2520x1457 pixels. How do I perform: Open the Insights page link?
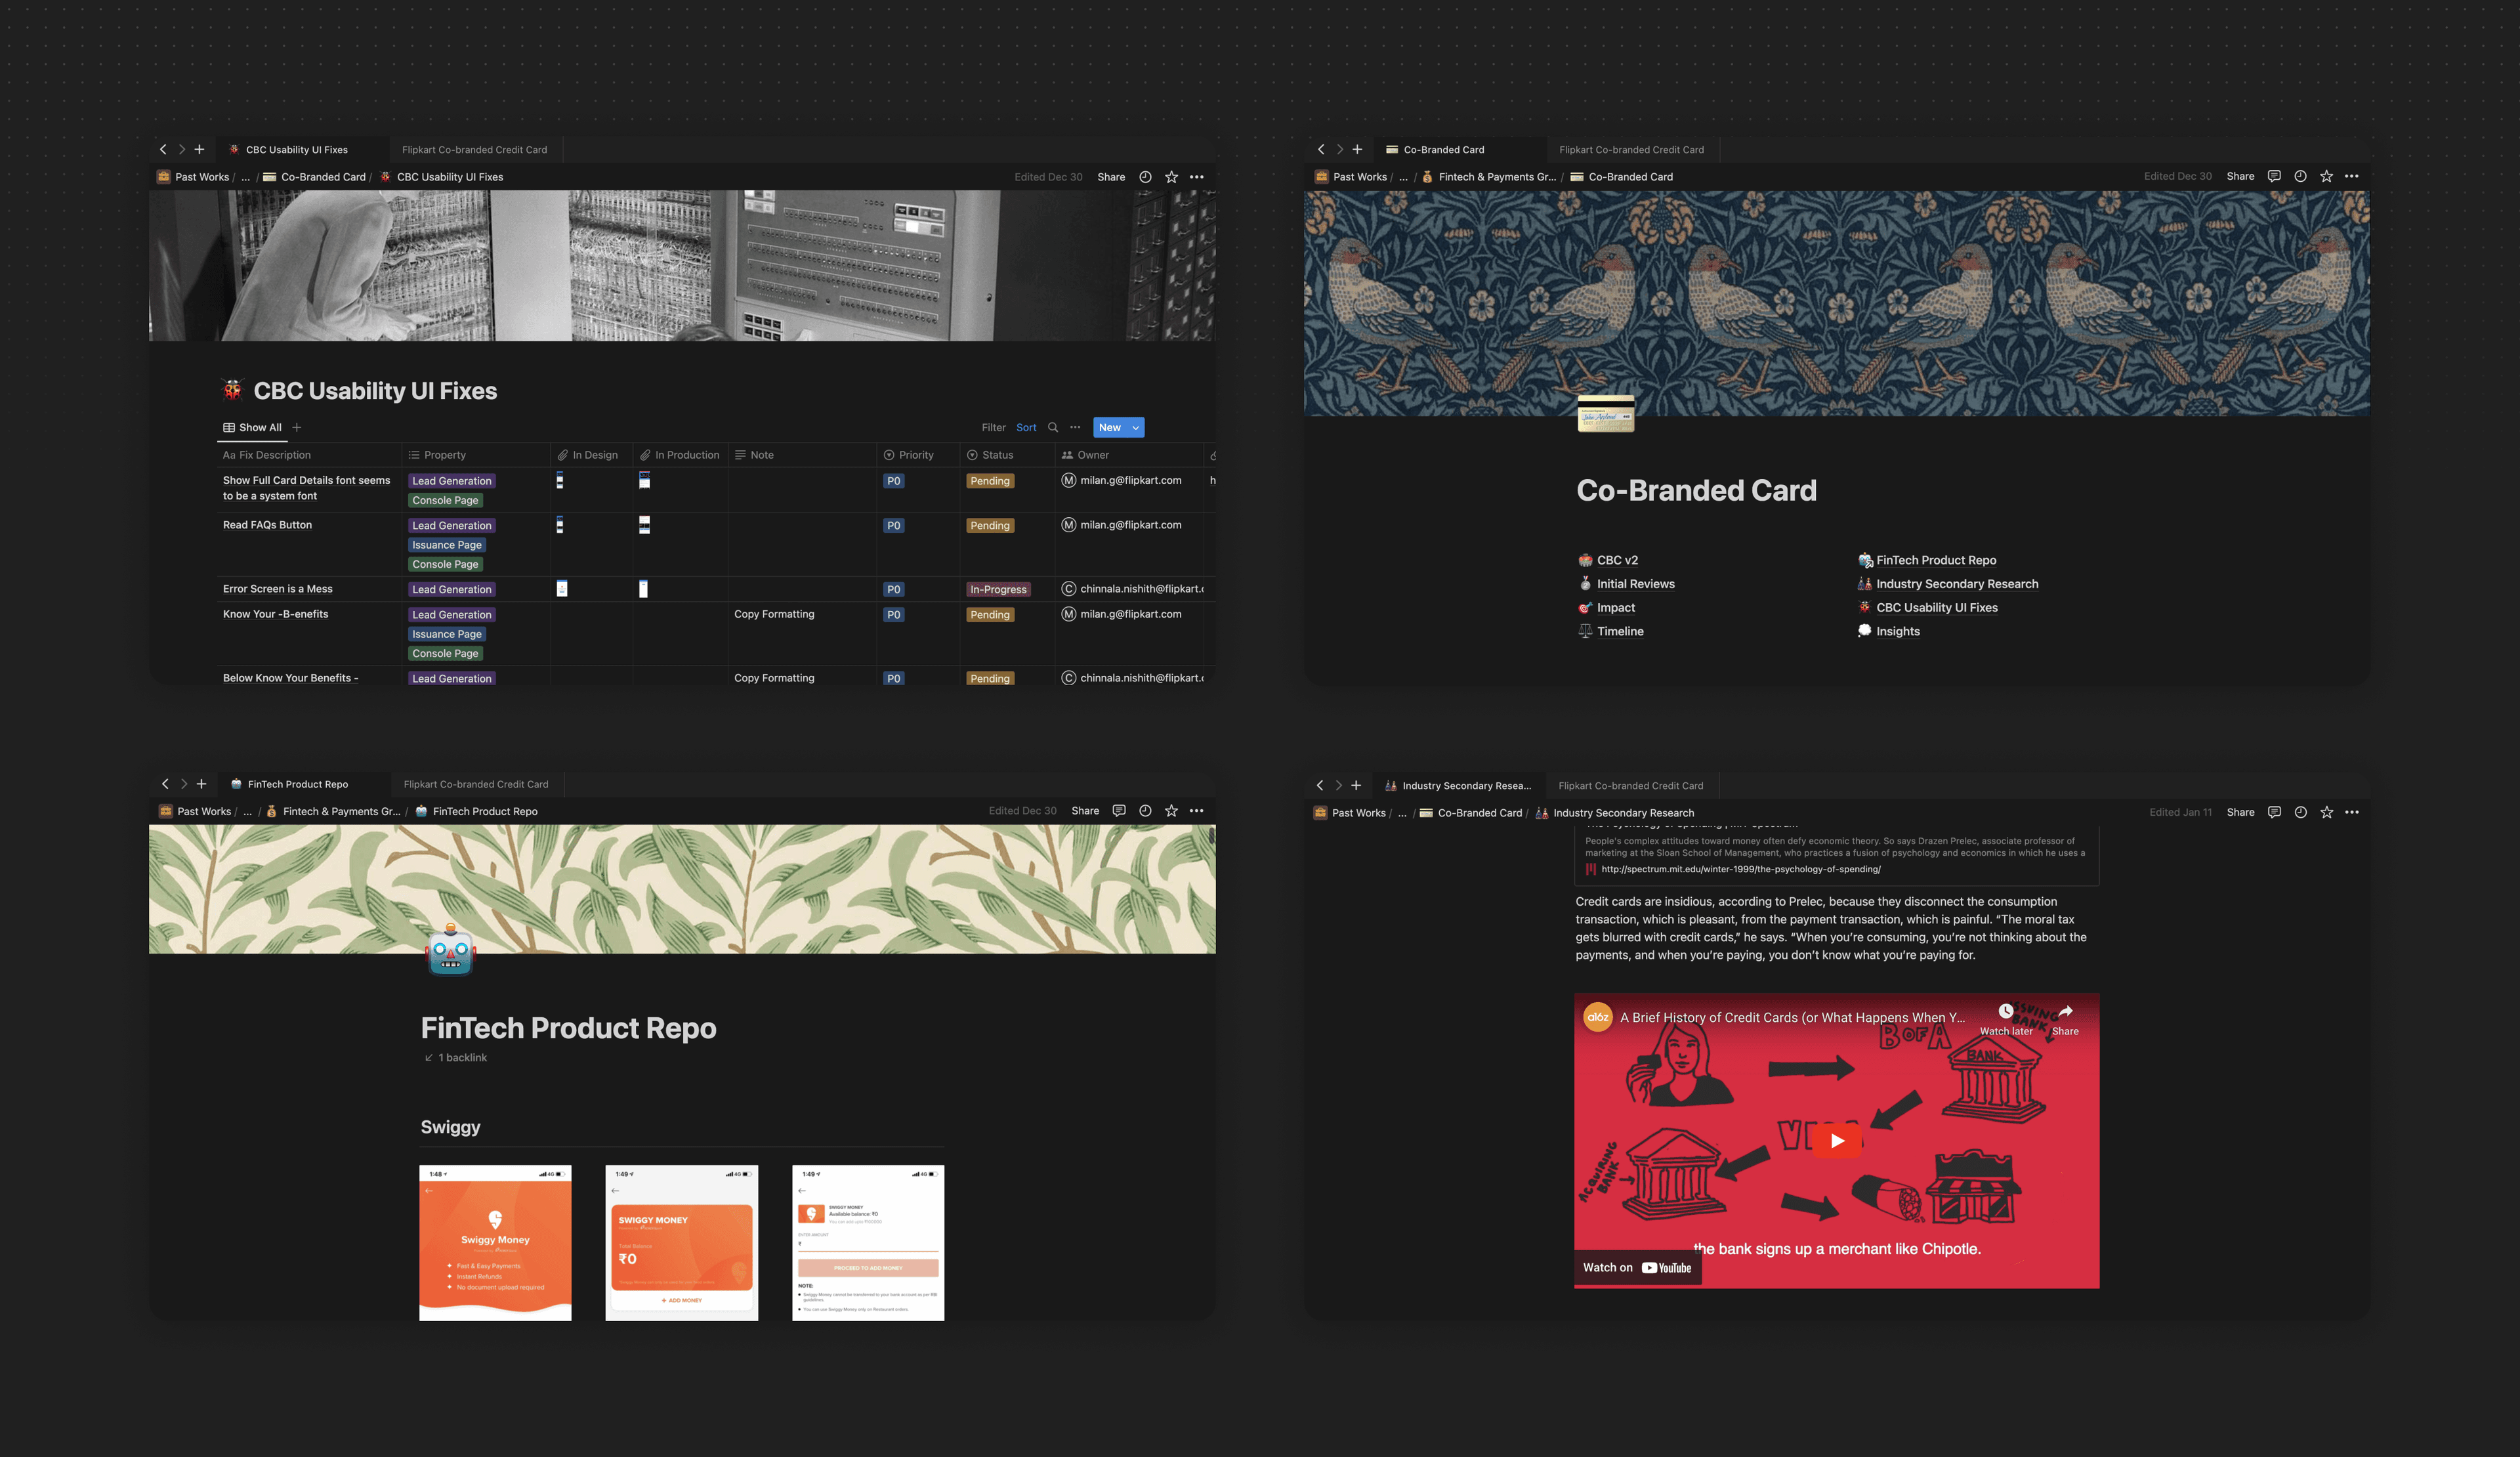[x=1897, y=631]
